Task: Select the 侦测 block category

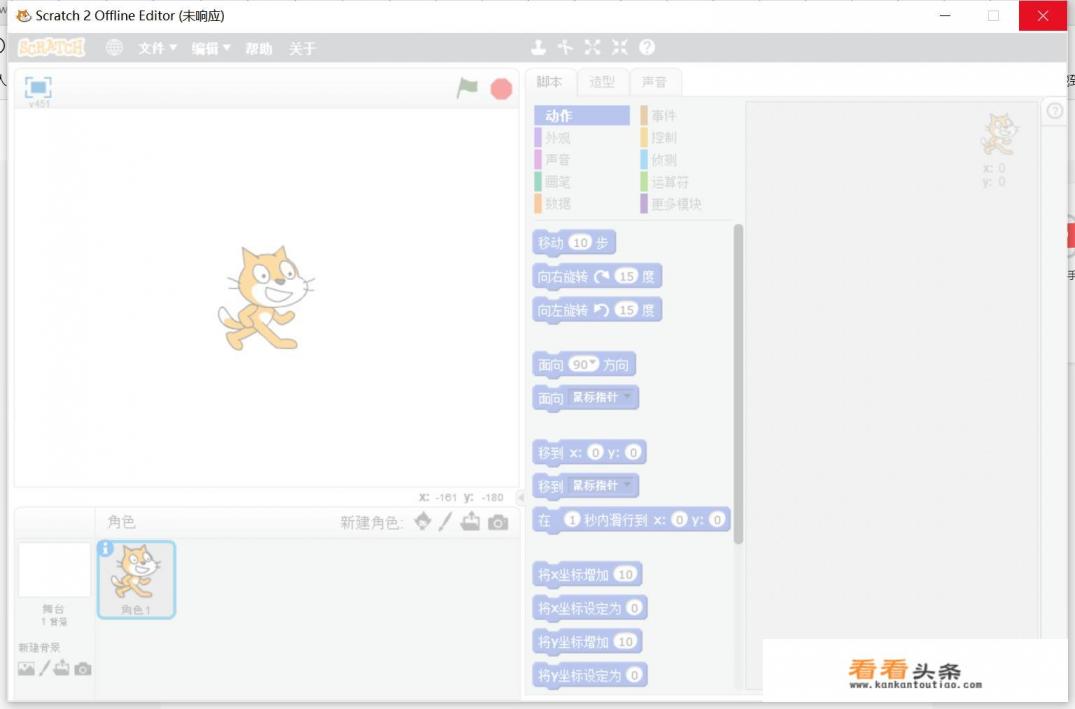Action: click(665, 159)
